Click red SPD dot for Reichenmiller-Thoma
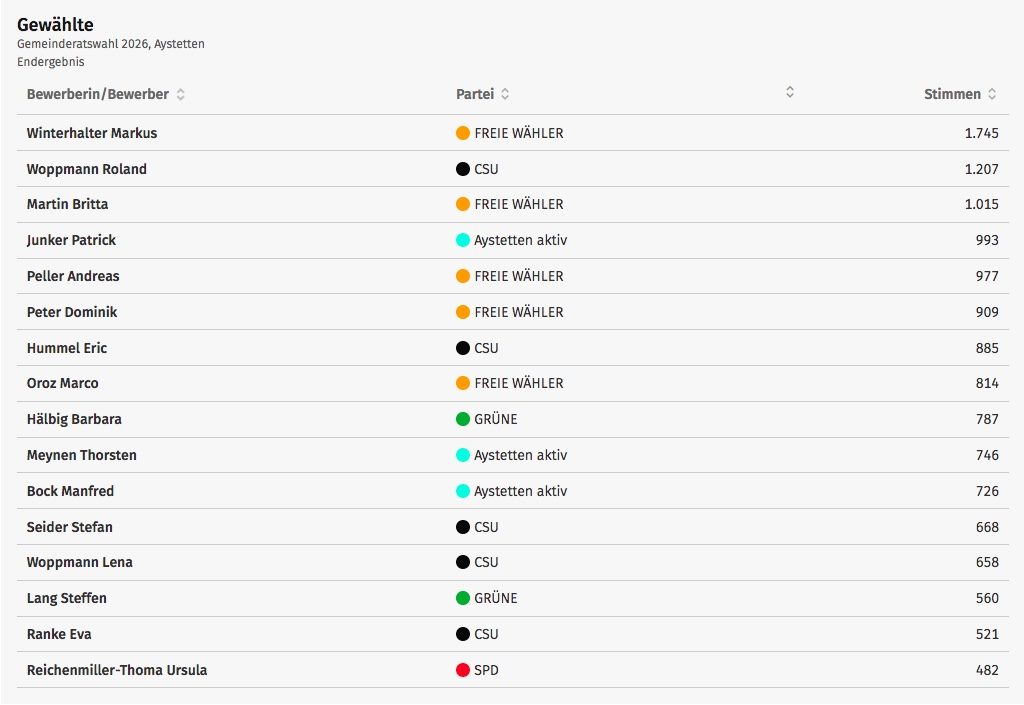Screen dimensions: 1024x705 (x=463, y=670)
